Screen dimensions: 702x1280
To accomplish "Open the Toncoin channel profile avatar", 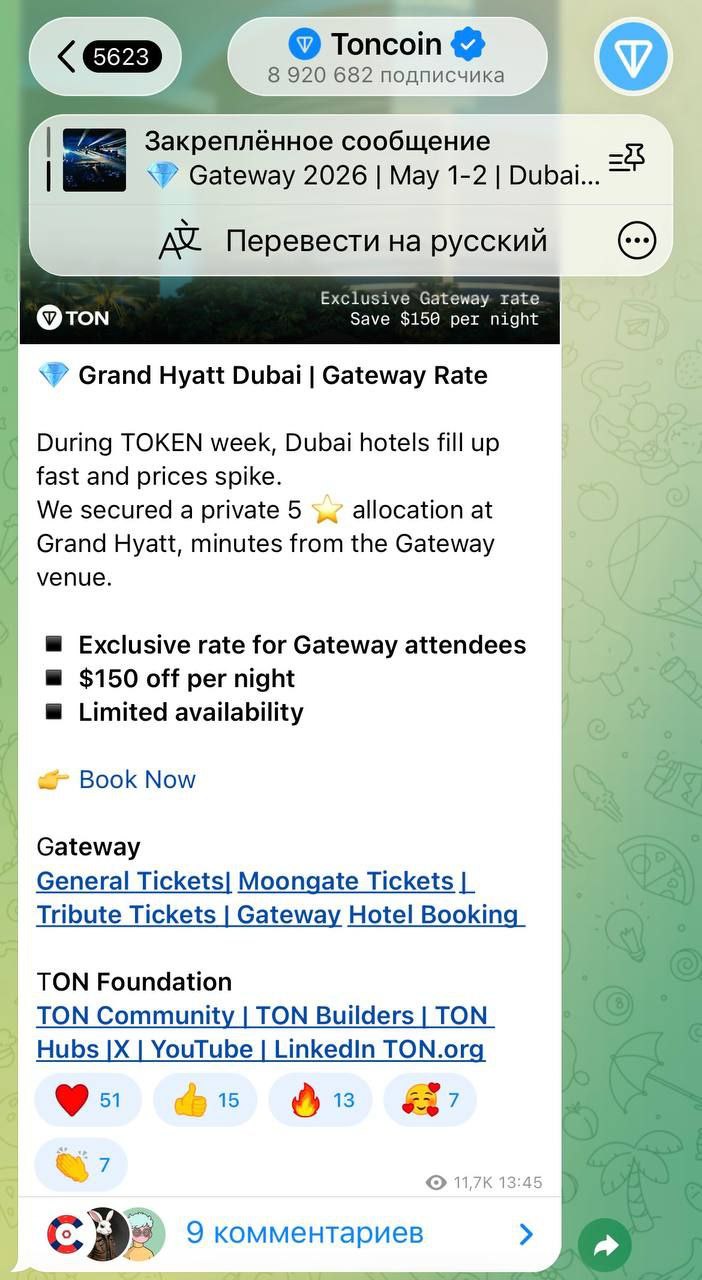I will (633, 57).
